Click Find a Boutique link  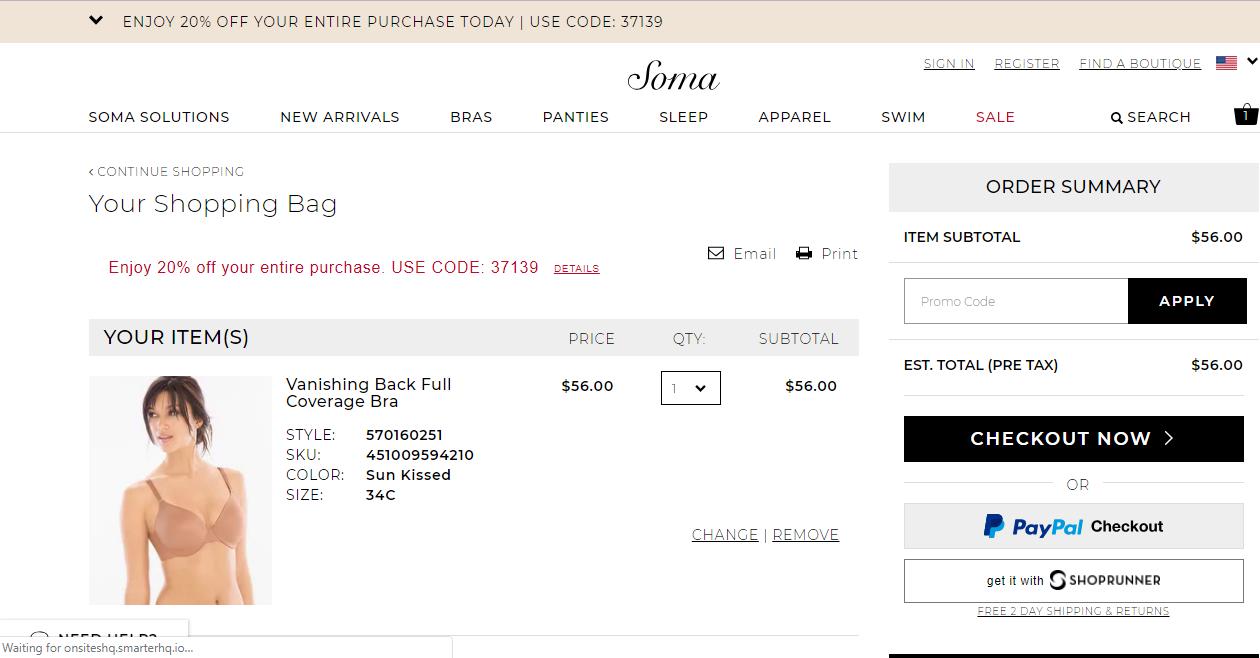point(1140,63)
